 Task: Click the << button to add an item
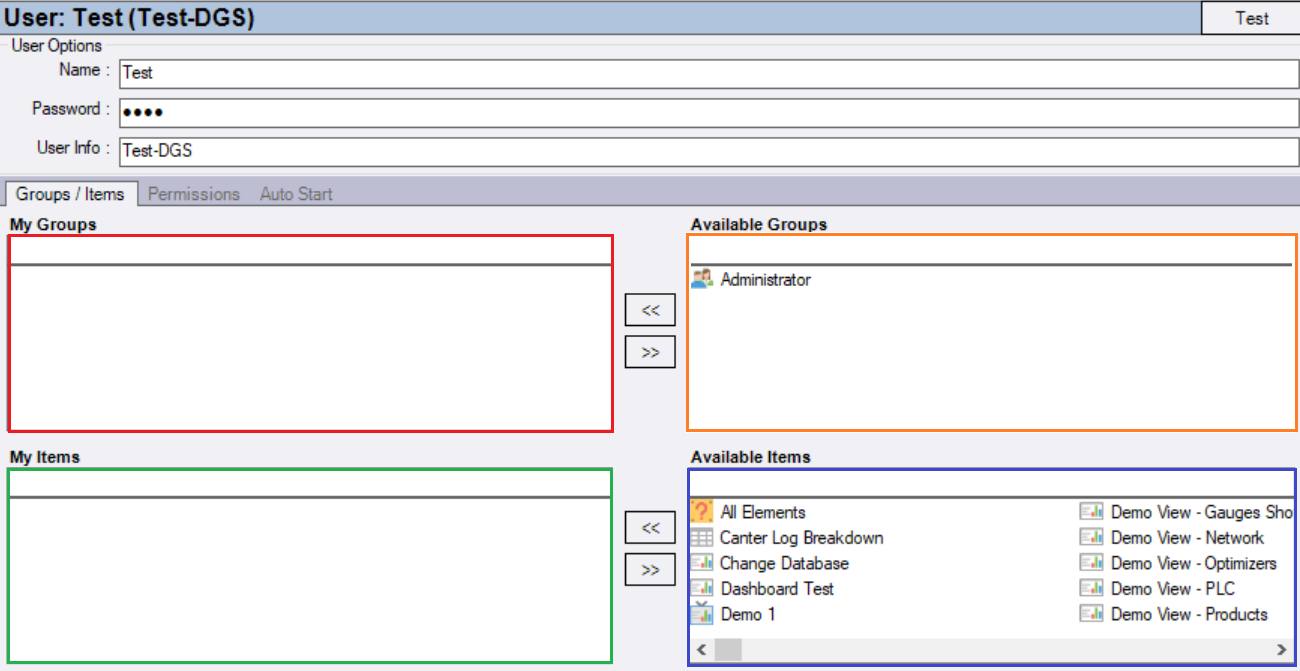(x=650, y=526)
